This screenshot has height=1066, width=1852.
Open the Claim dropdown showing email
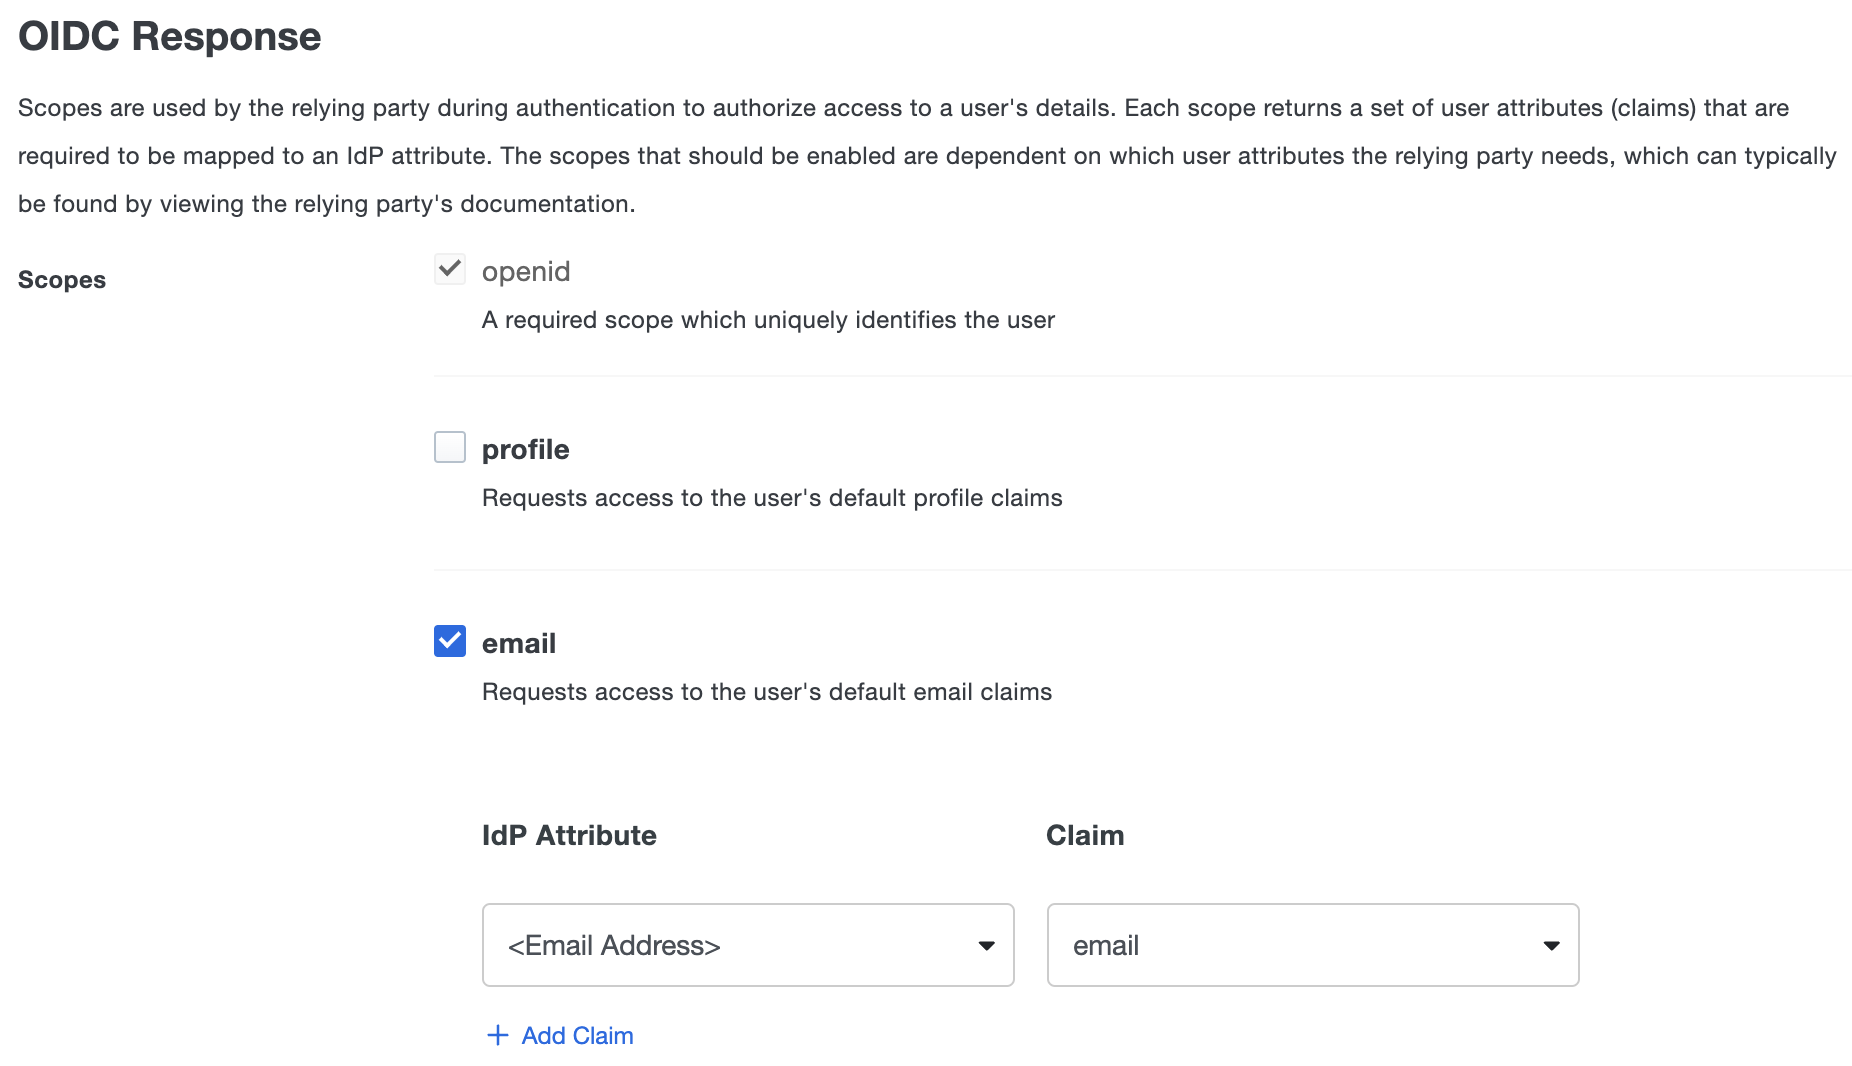pyautogui.click(x=1312, y=945)
